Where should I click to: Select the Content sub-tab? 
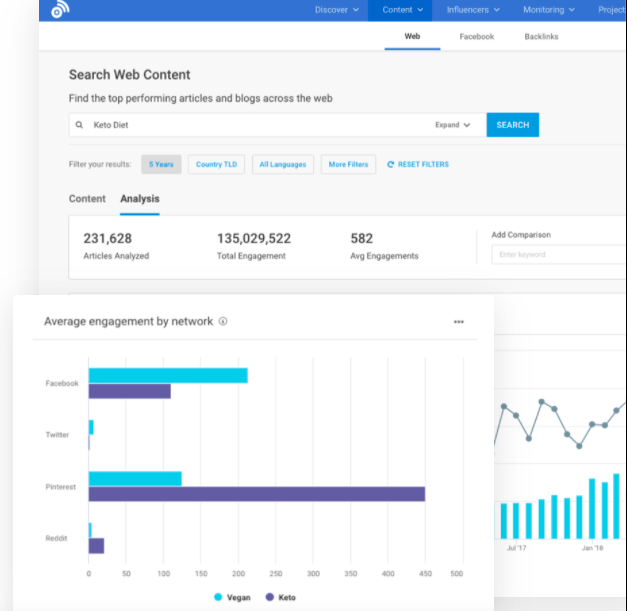pyautogui.click(x=87, y=199)
